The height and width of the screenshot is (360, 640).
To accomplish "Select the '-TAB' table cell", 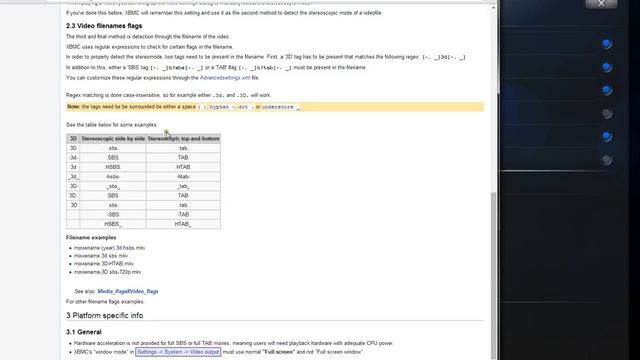I will 183,215.
